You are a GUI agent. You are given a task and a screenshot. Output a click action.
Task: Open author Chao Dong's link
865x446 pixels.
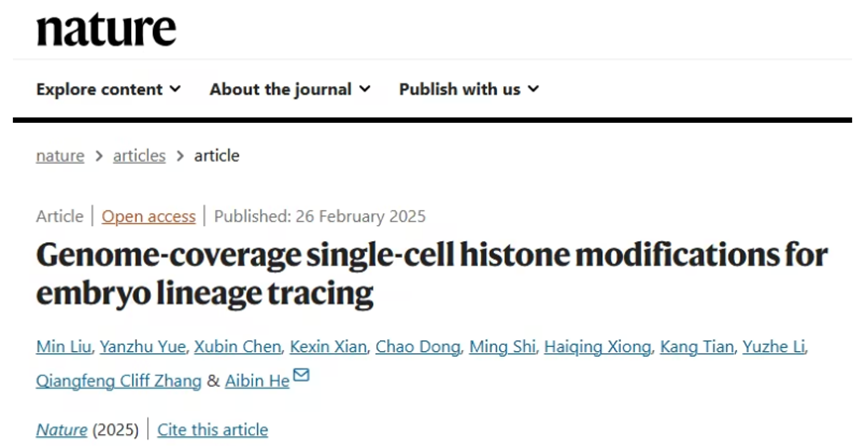click(x=418, y=347)
